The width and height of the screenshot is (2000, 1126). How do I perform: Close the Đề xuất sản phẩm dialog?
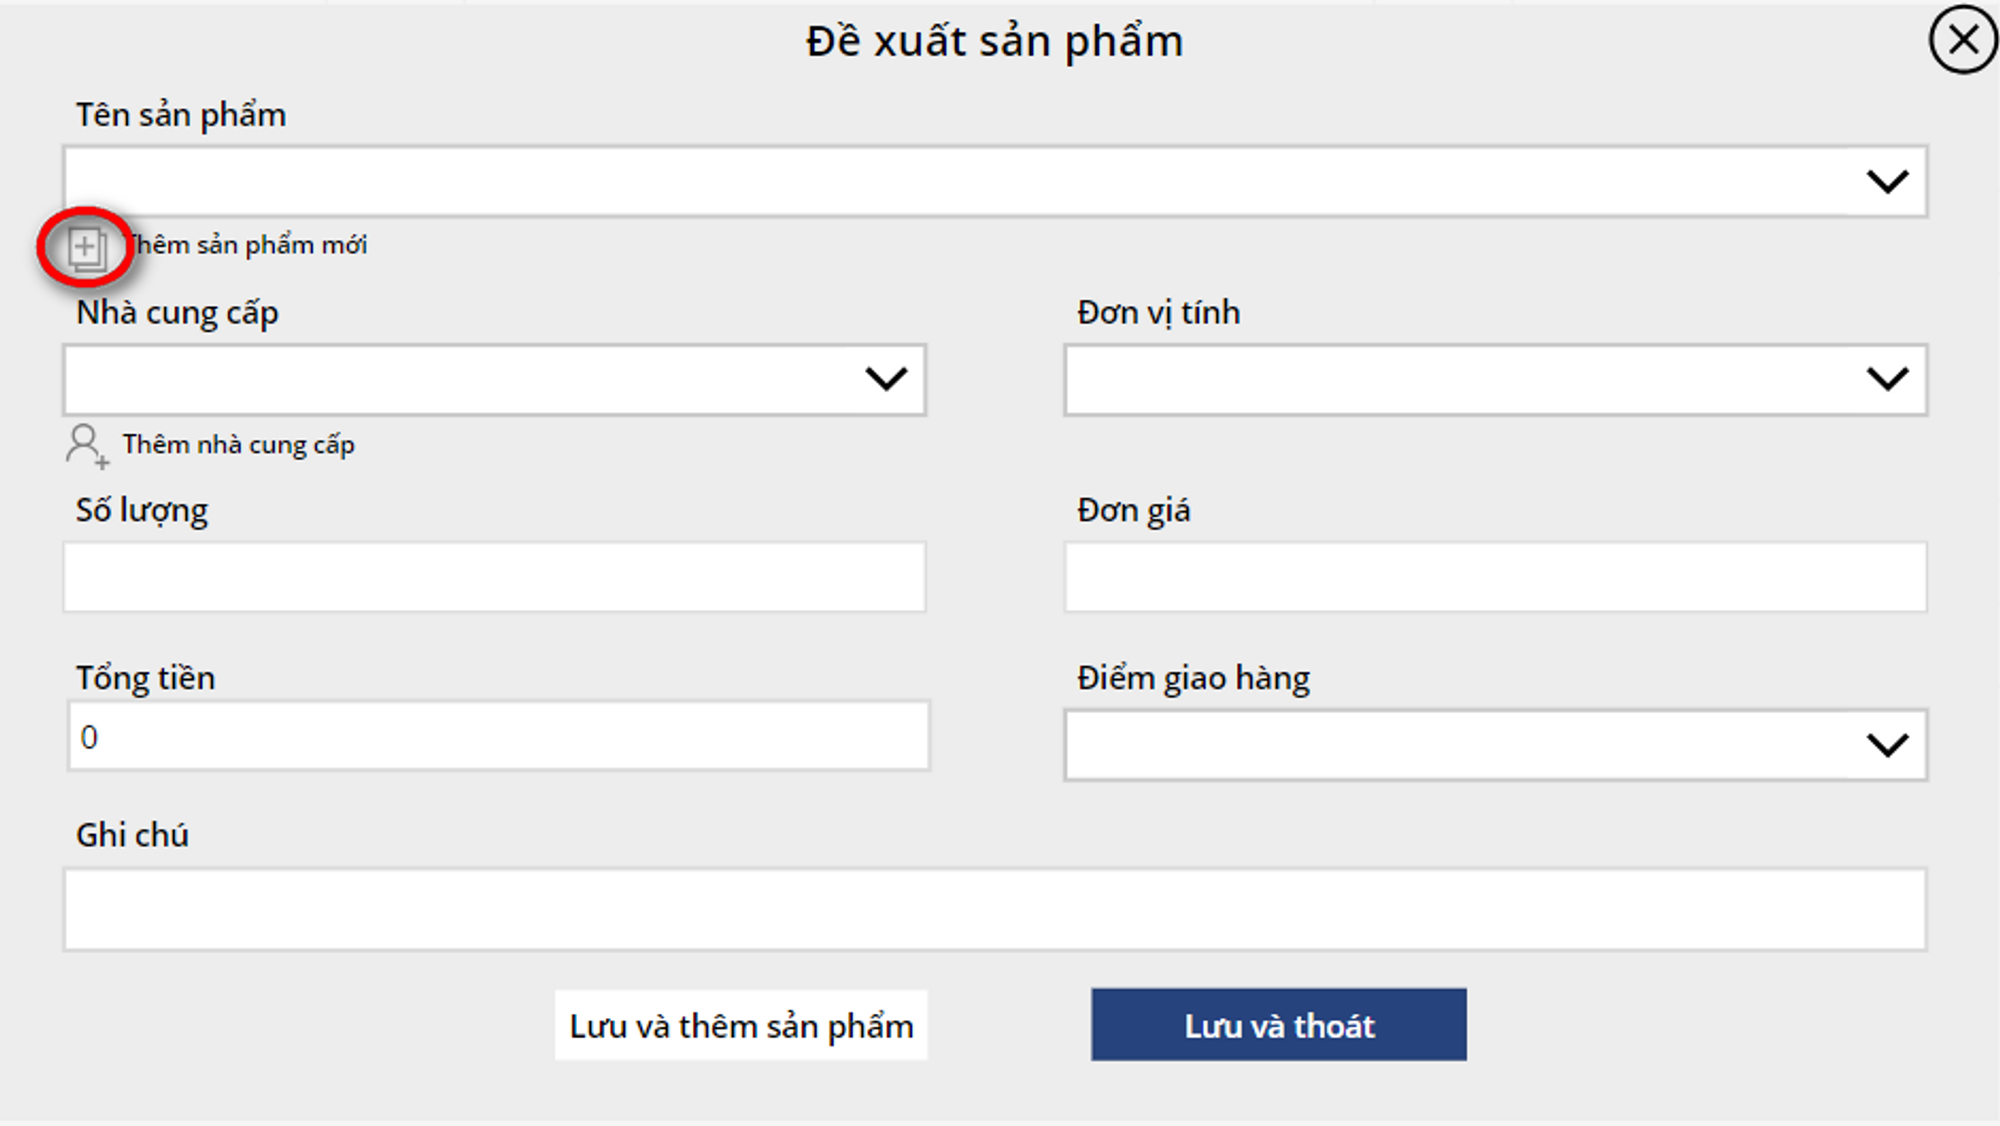pos(1963,40)
